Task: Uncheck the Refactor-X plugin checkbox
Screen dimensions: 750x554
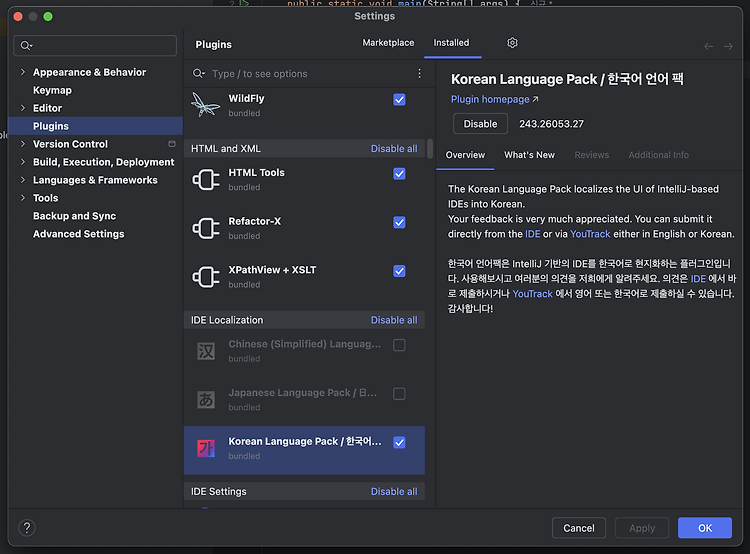Action: coord(399,222)
